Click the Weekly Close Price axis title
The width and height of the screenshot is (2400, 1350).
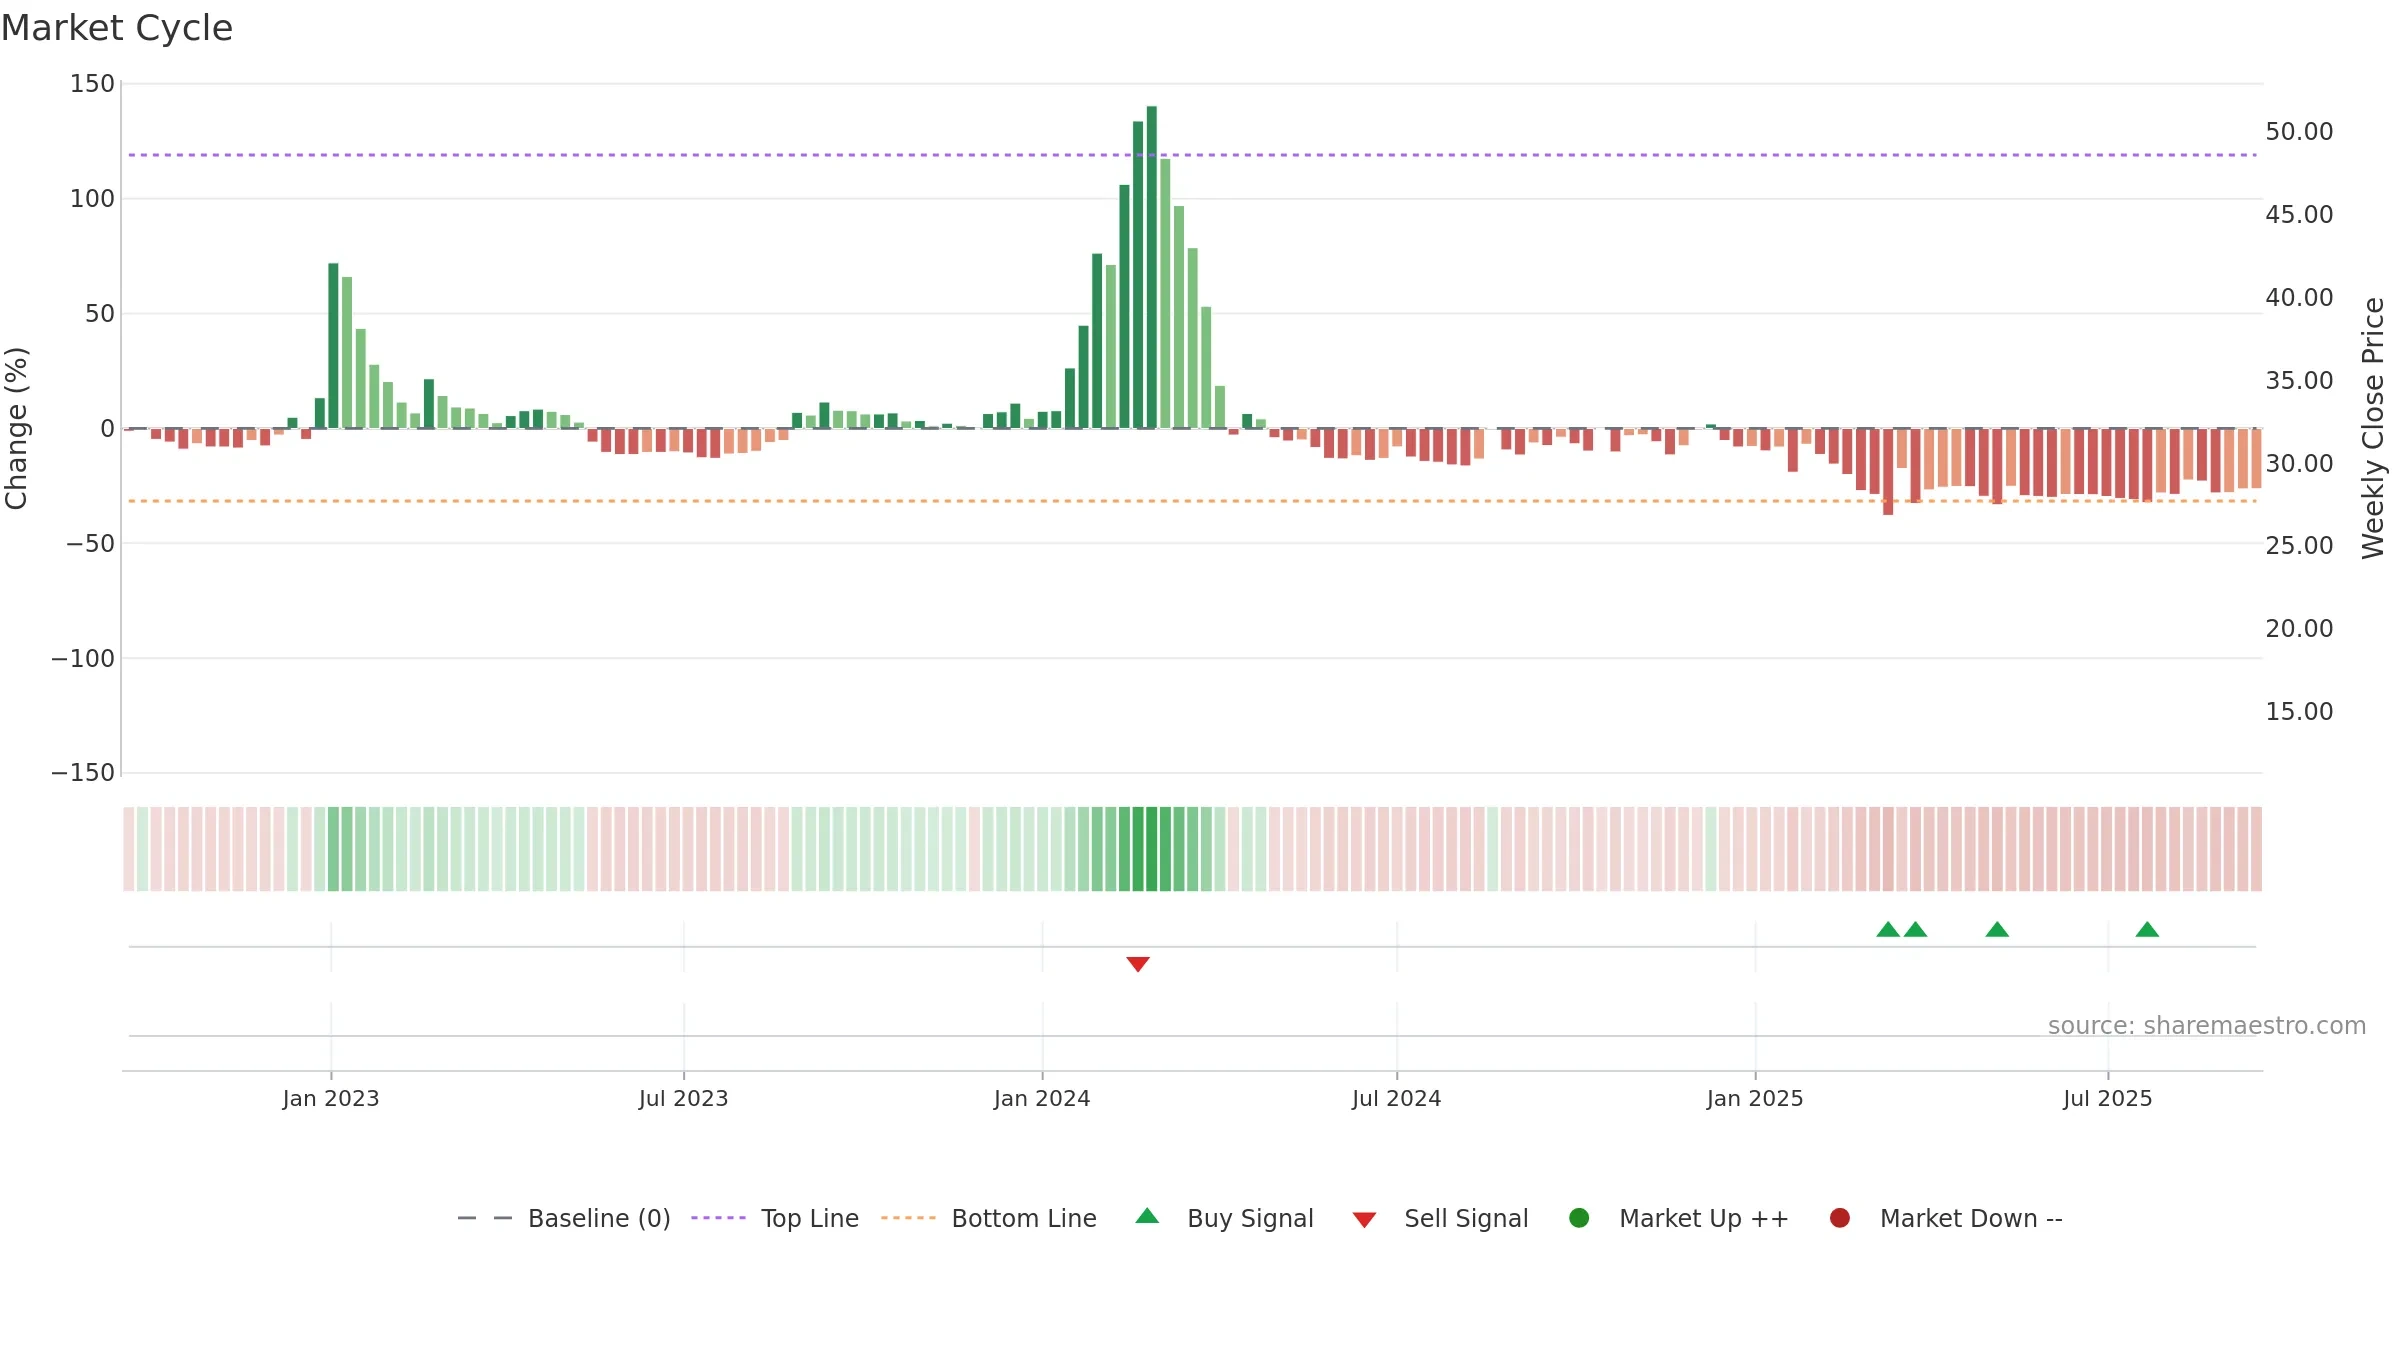[x=2374, y=428]
